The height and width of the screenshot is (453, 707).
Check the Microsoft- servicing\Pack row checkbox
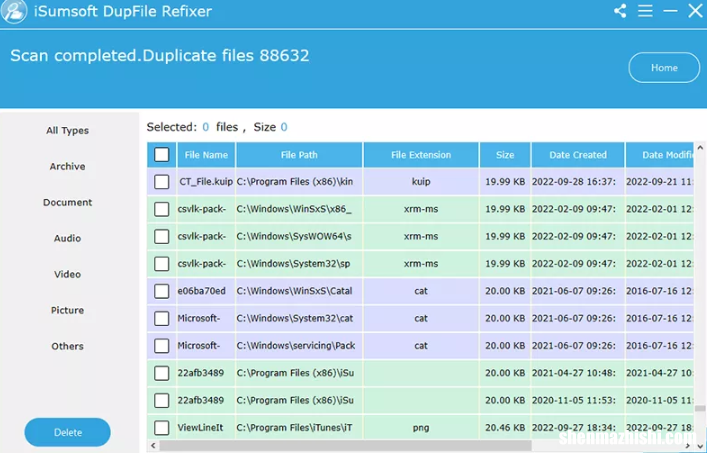pyautogui.click(x=161, y=346)
